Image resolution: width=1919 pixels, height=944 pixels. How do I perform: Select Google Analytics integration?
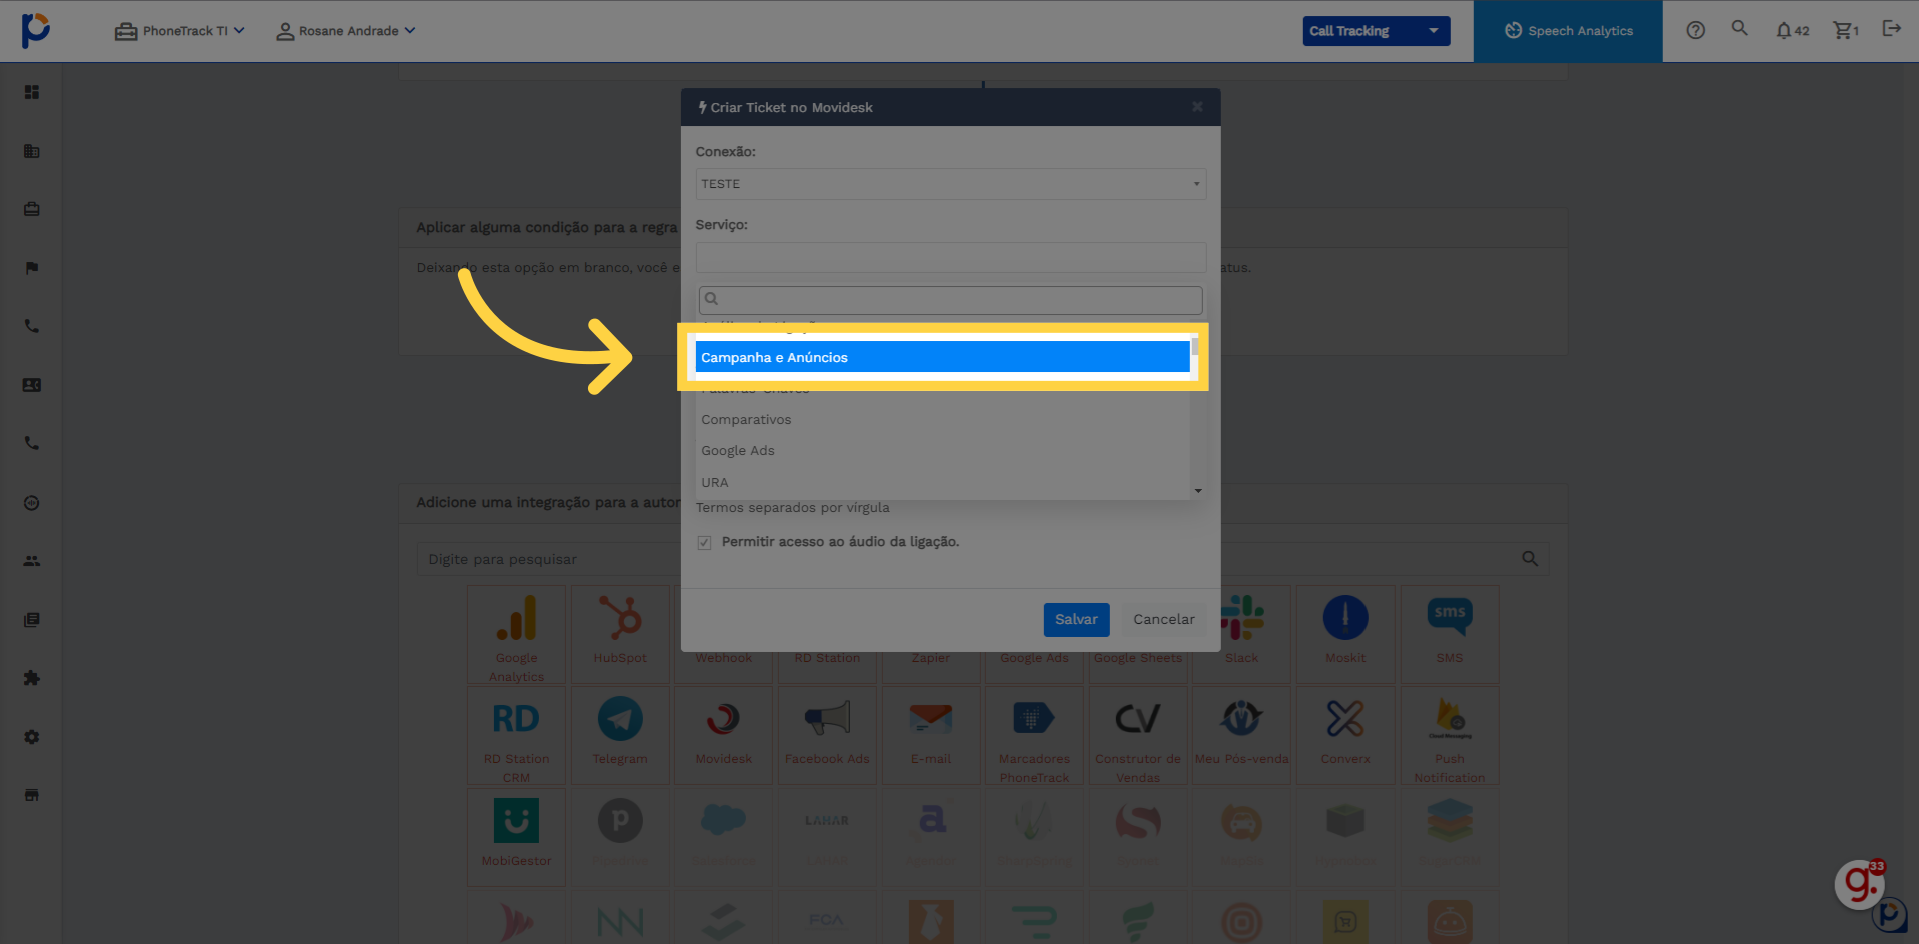click(x=516, y=635)
